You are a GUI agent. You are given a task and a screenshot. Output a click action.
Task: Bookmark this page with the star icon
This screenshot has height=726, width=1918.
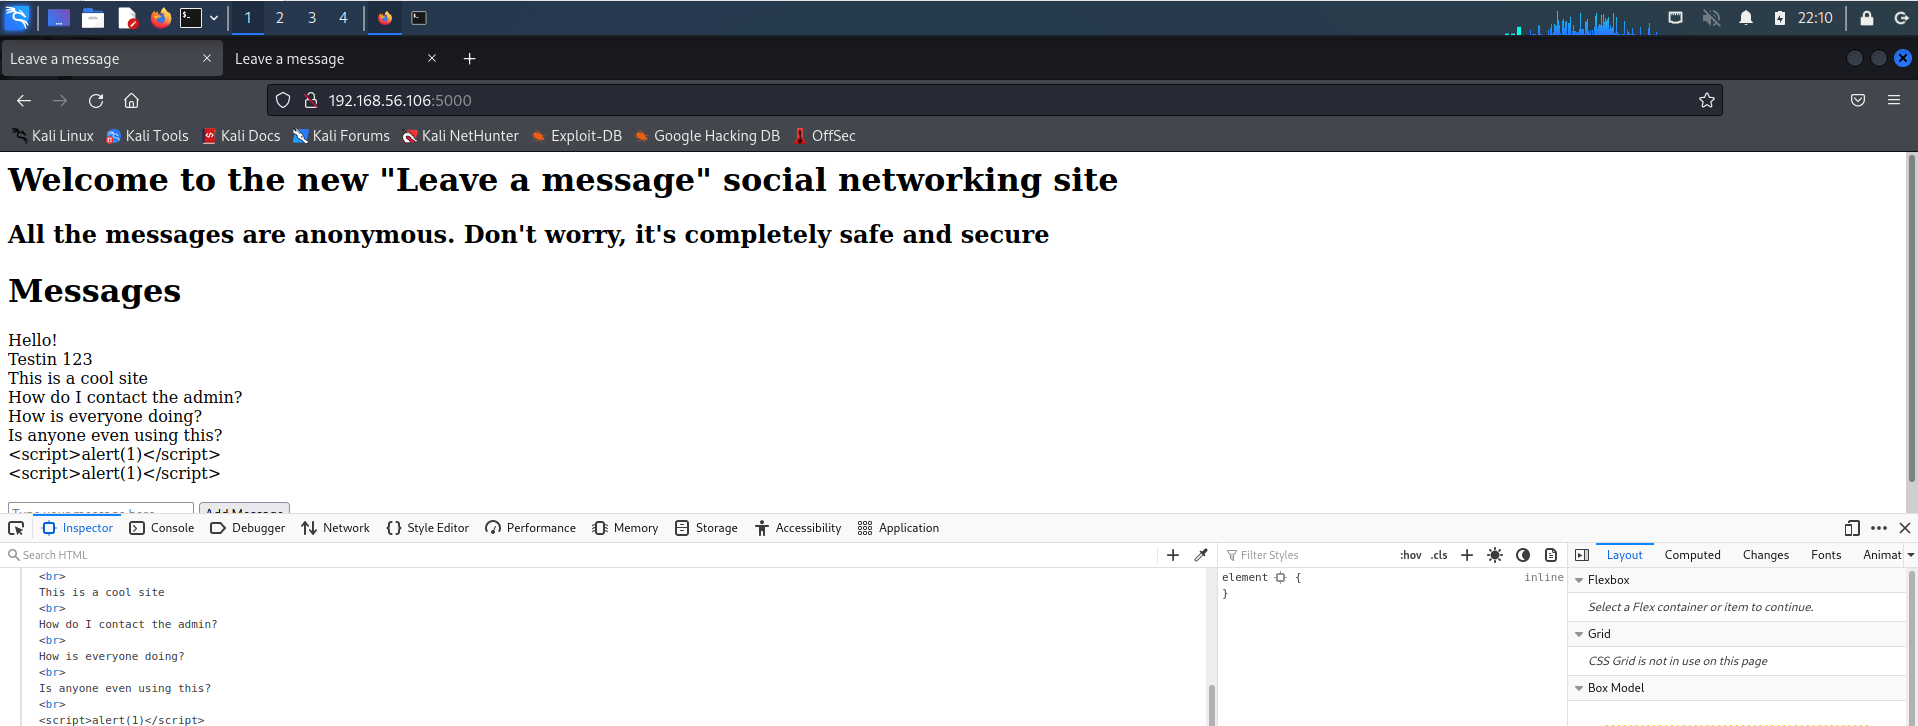coord(1707,100)
